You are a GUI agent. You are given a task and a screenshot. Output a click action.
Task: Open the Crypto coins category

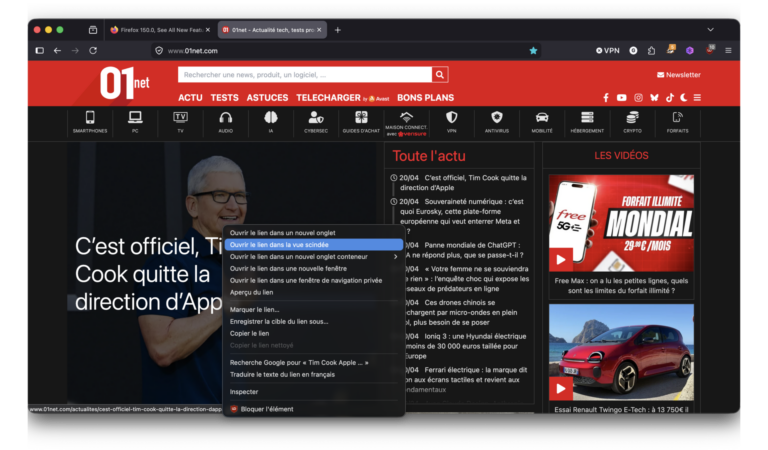(x=632, y=122)
